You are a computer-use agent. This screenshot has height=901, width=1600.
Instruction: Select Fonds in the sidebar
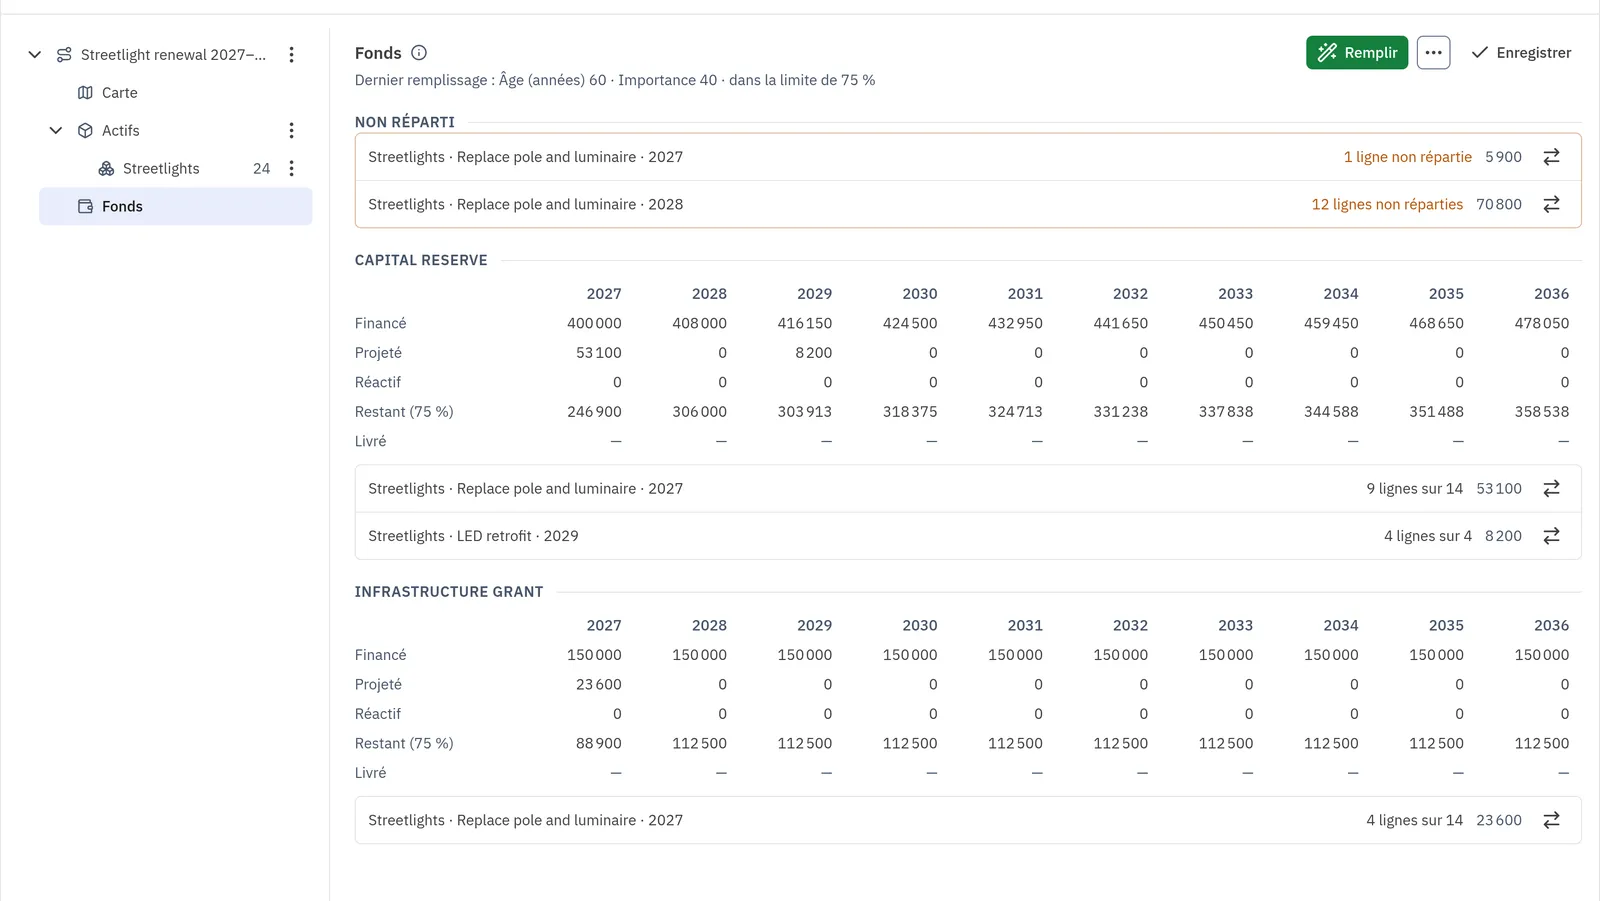176,206
